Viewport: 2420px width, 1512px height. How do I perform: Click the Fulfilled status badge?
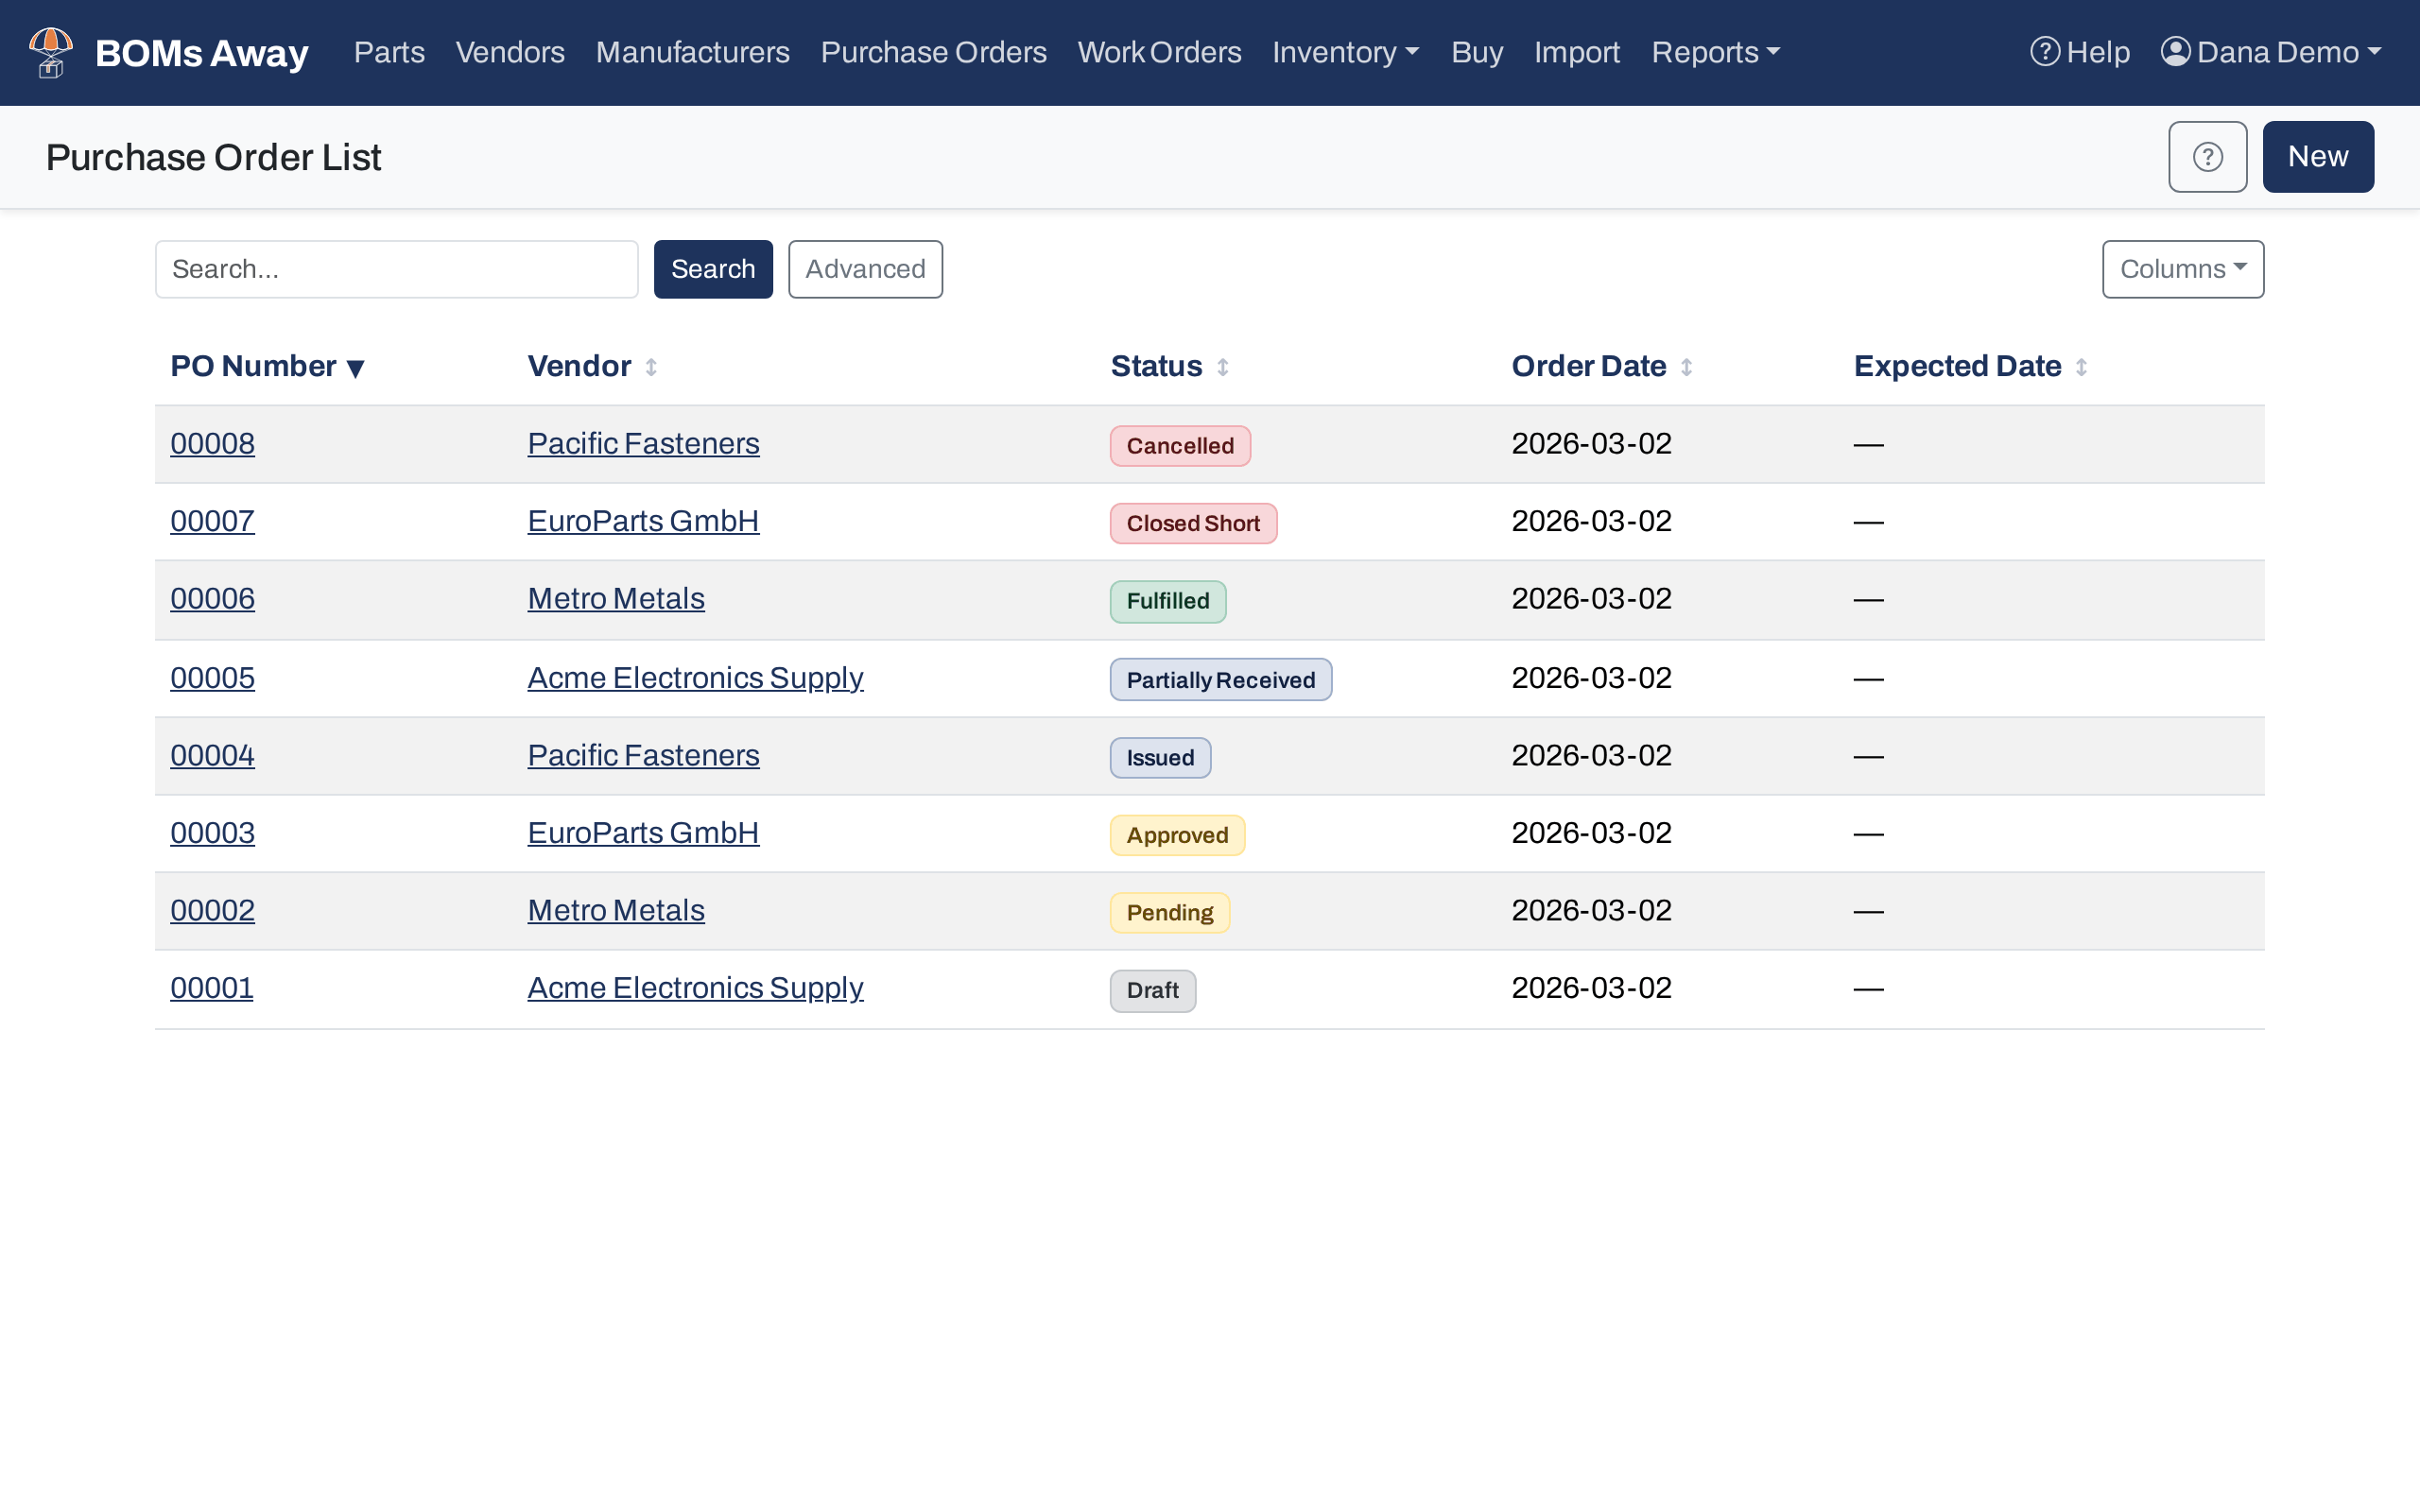pyautogui.click(x=1168, y=601)
